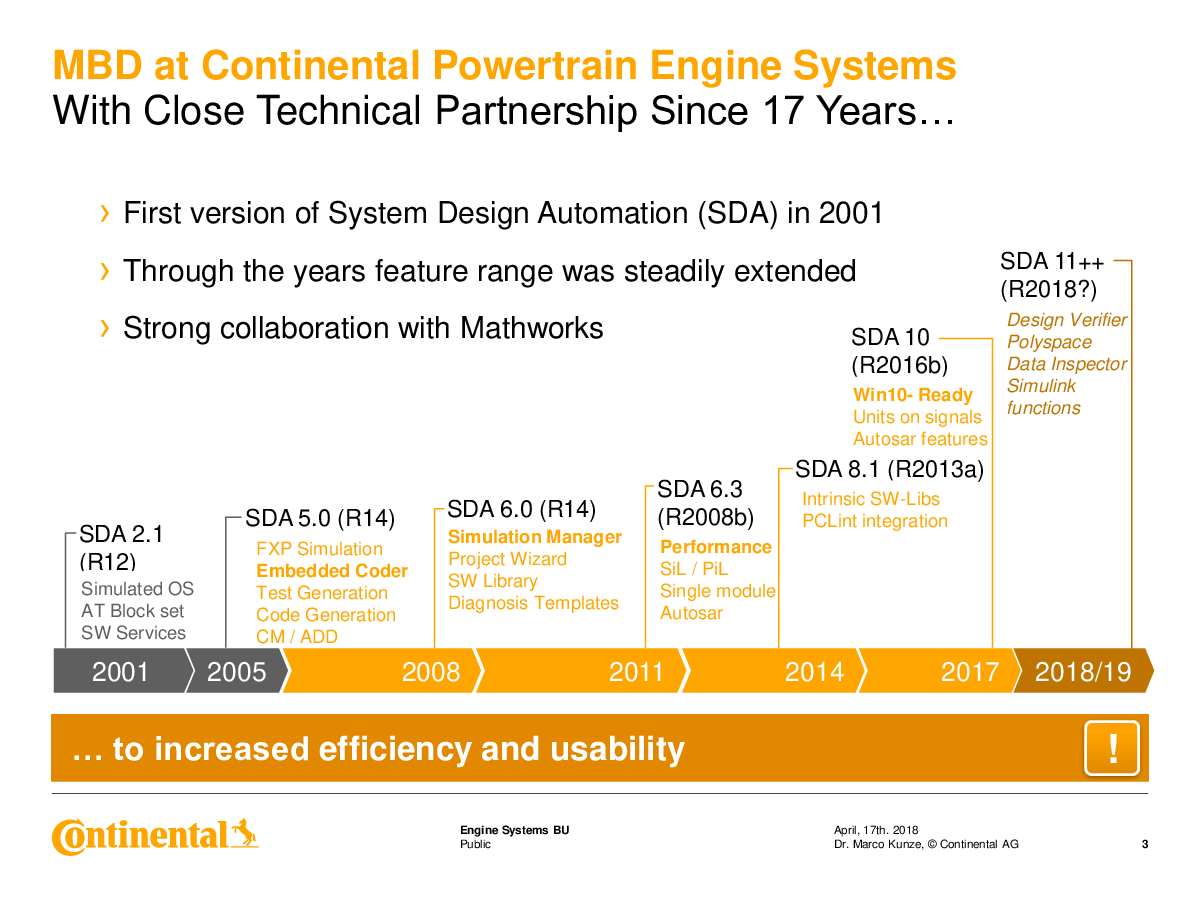Click bold 'Embedded Coder' text
Screen dimensions: 1200x900
pyautogui.click(x=332, y=571)
